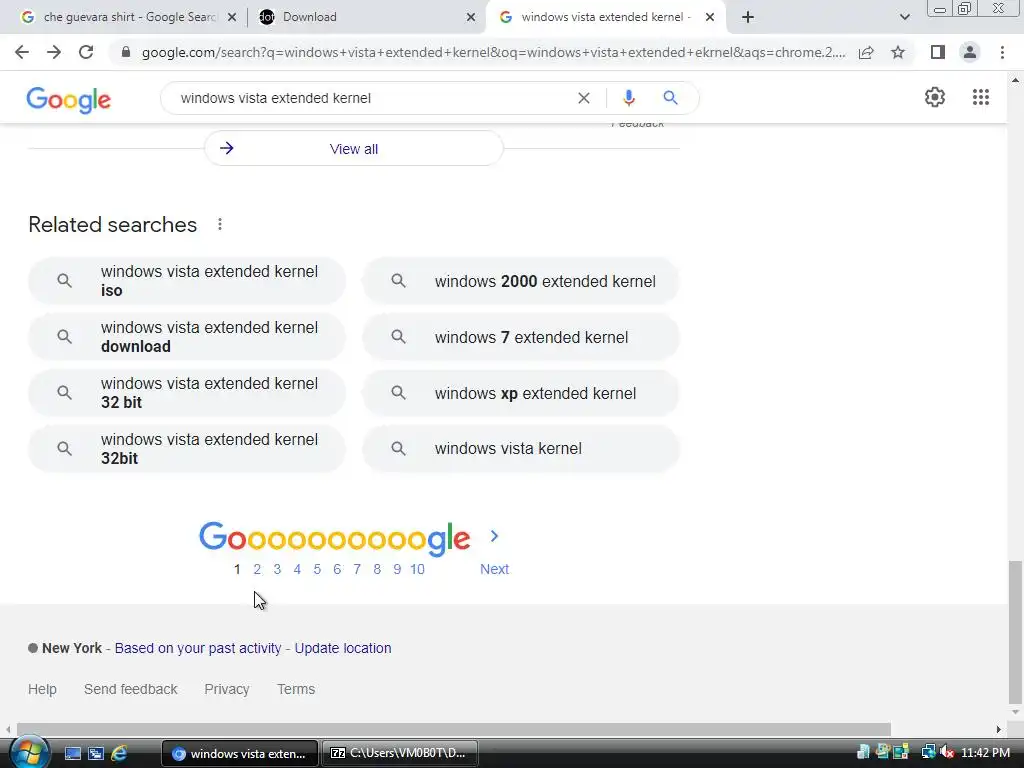This screenshot has width=1024, height=768.
Task: Go back to the previous page
Action: (22, 52)
